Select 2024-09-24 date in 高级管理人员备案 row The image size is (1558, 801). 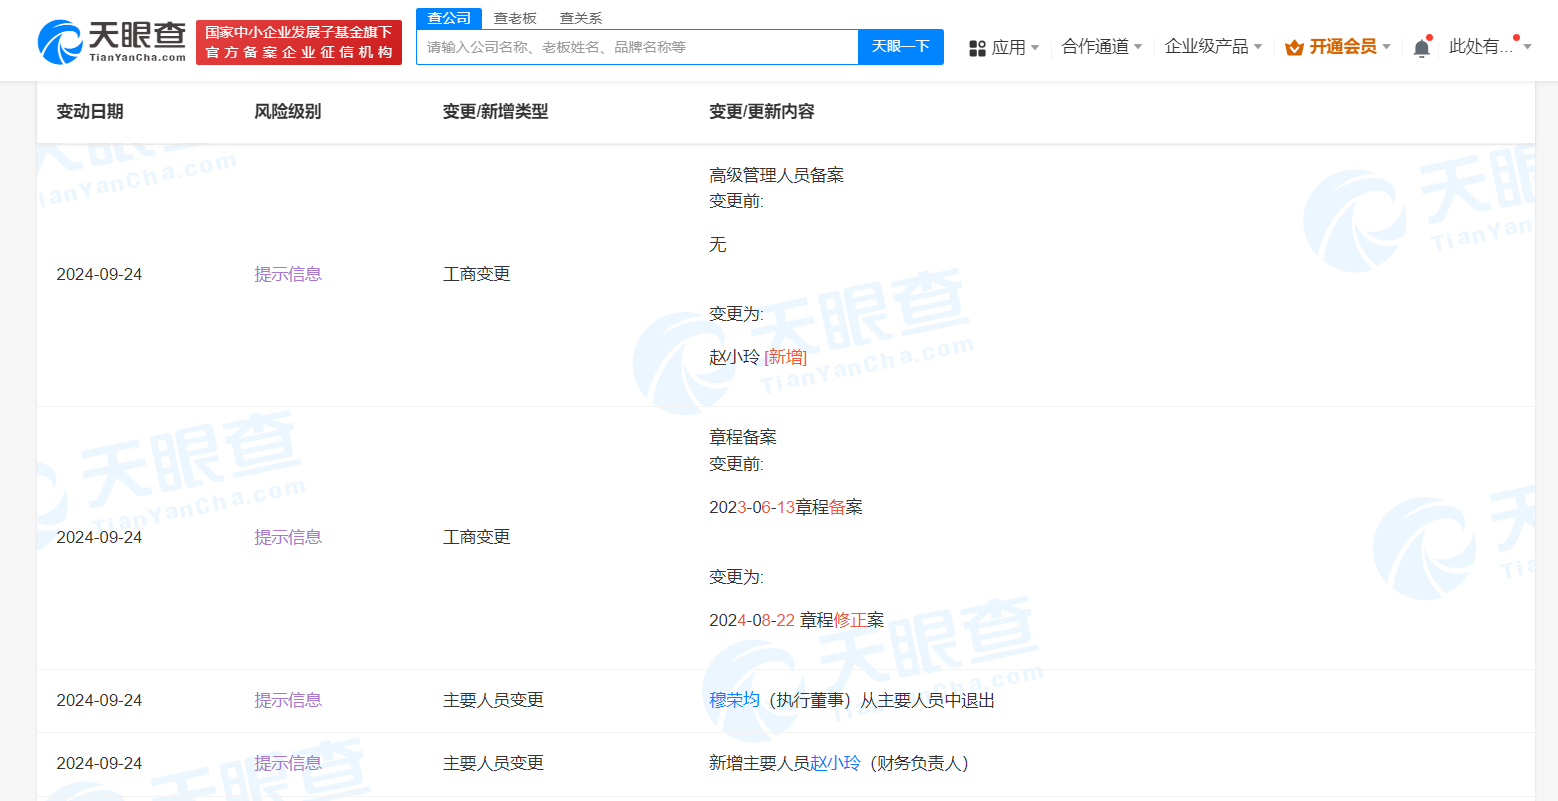click(x=99, y=274)
